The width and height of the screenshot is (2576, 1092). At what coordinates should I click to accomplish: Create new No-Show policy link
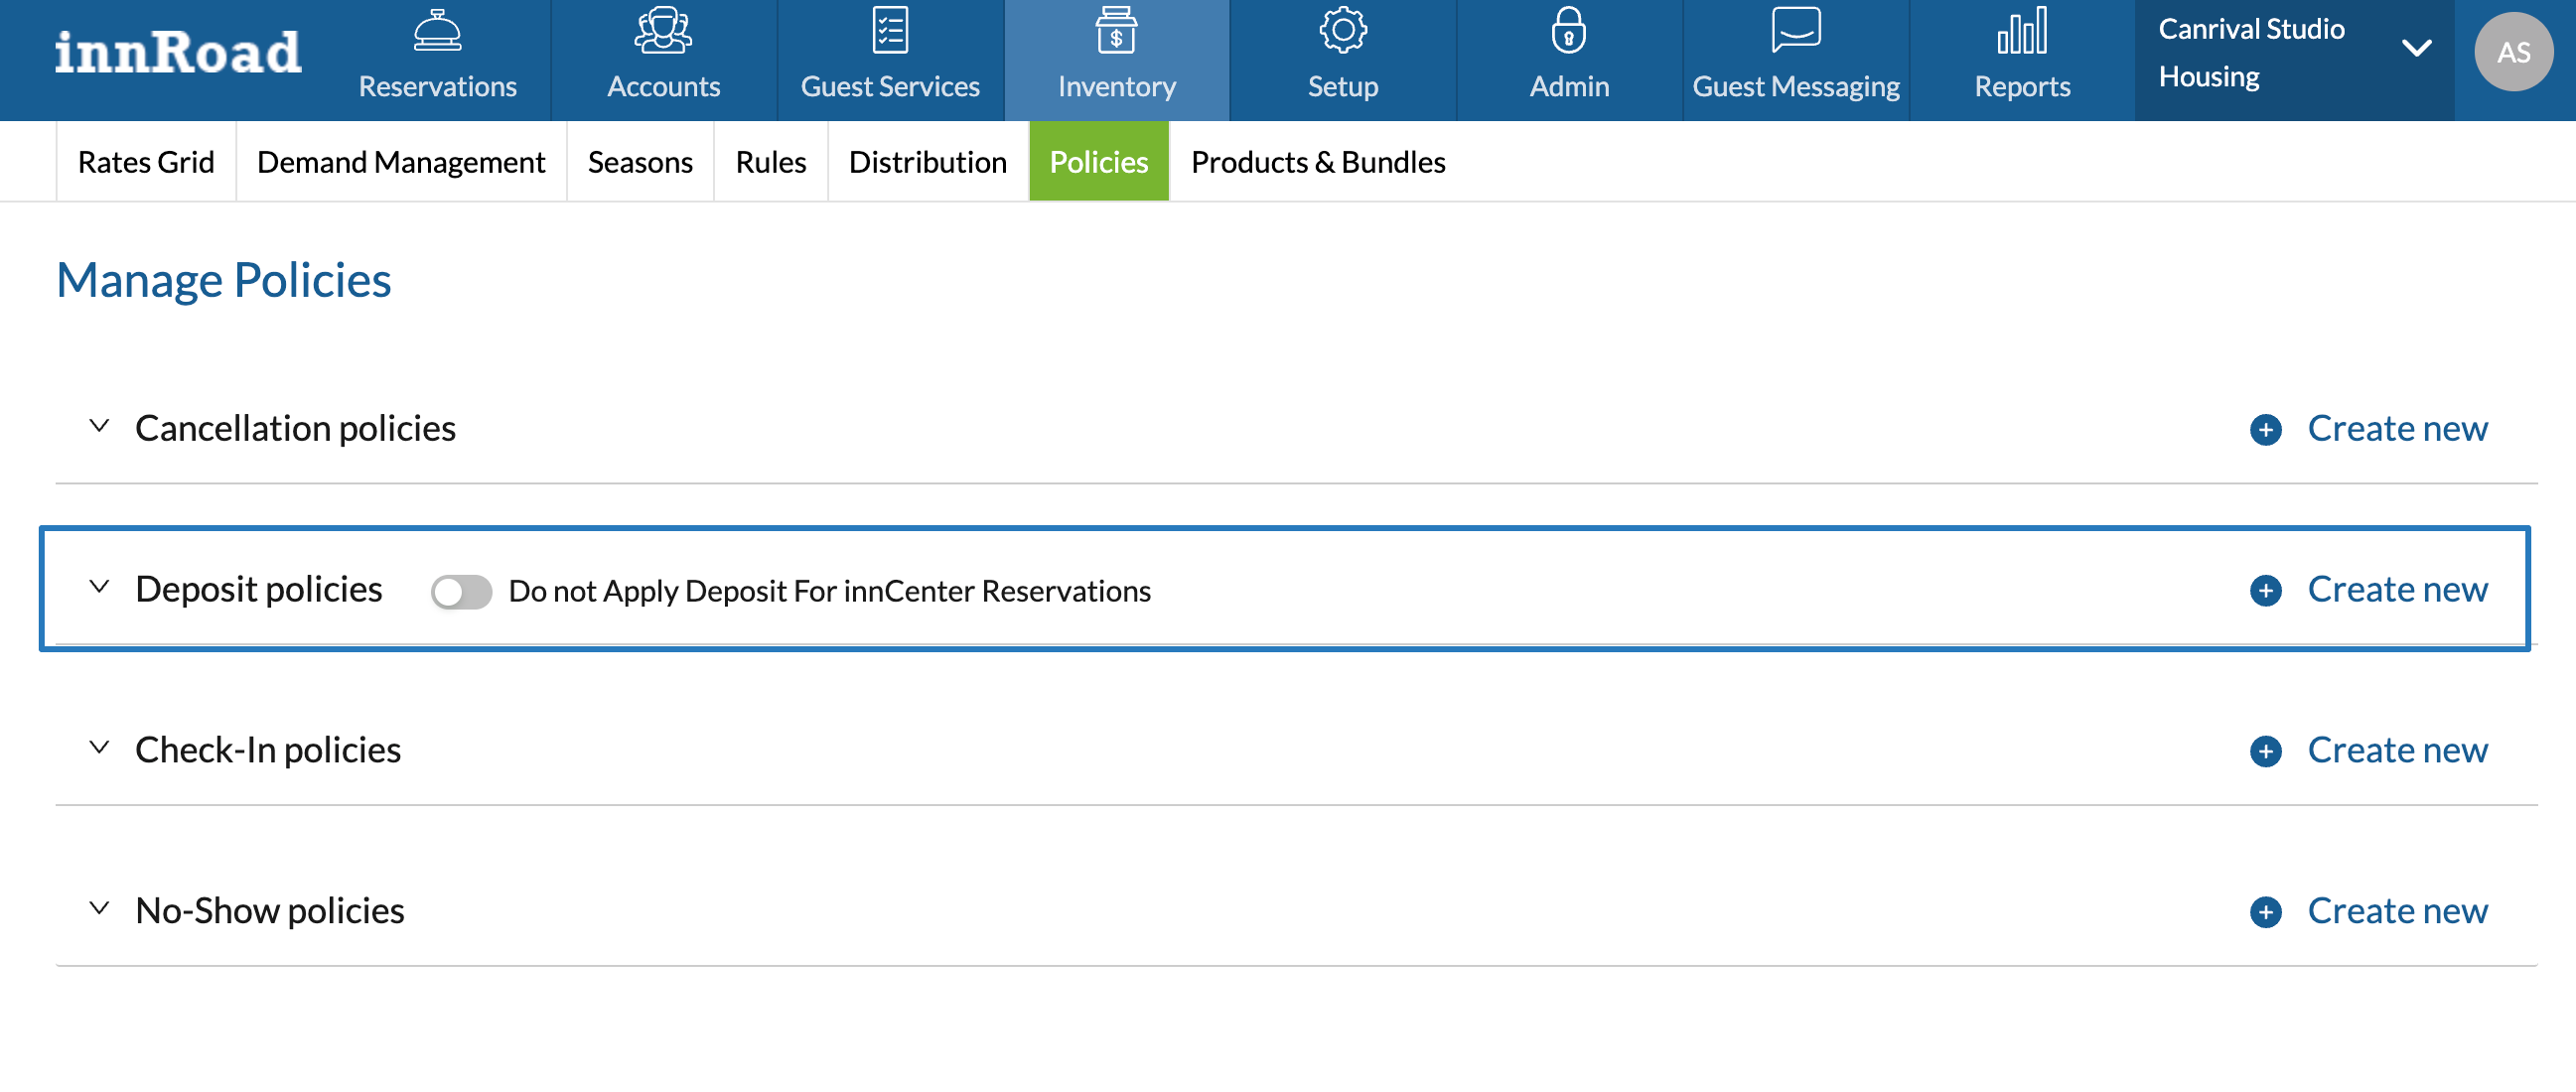[2396, 911]
